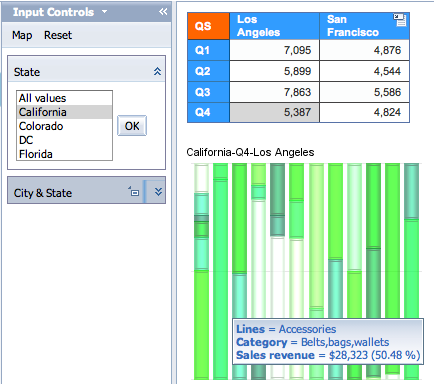The height and width of the screenshot is (384, 434).
Task: Open the Input Controls dropdown arrow
Action: click(104, 12)
